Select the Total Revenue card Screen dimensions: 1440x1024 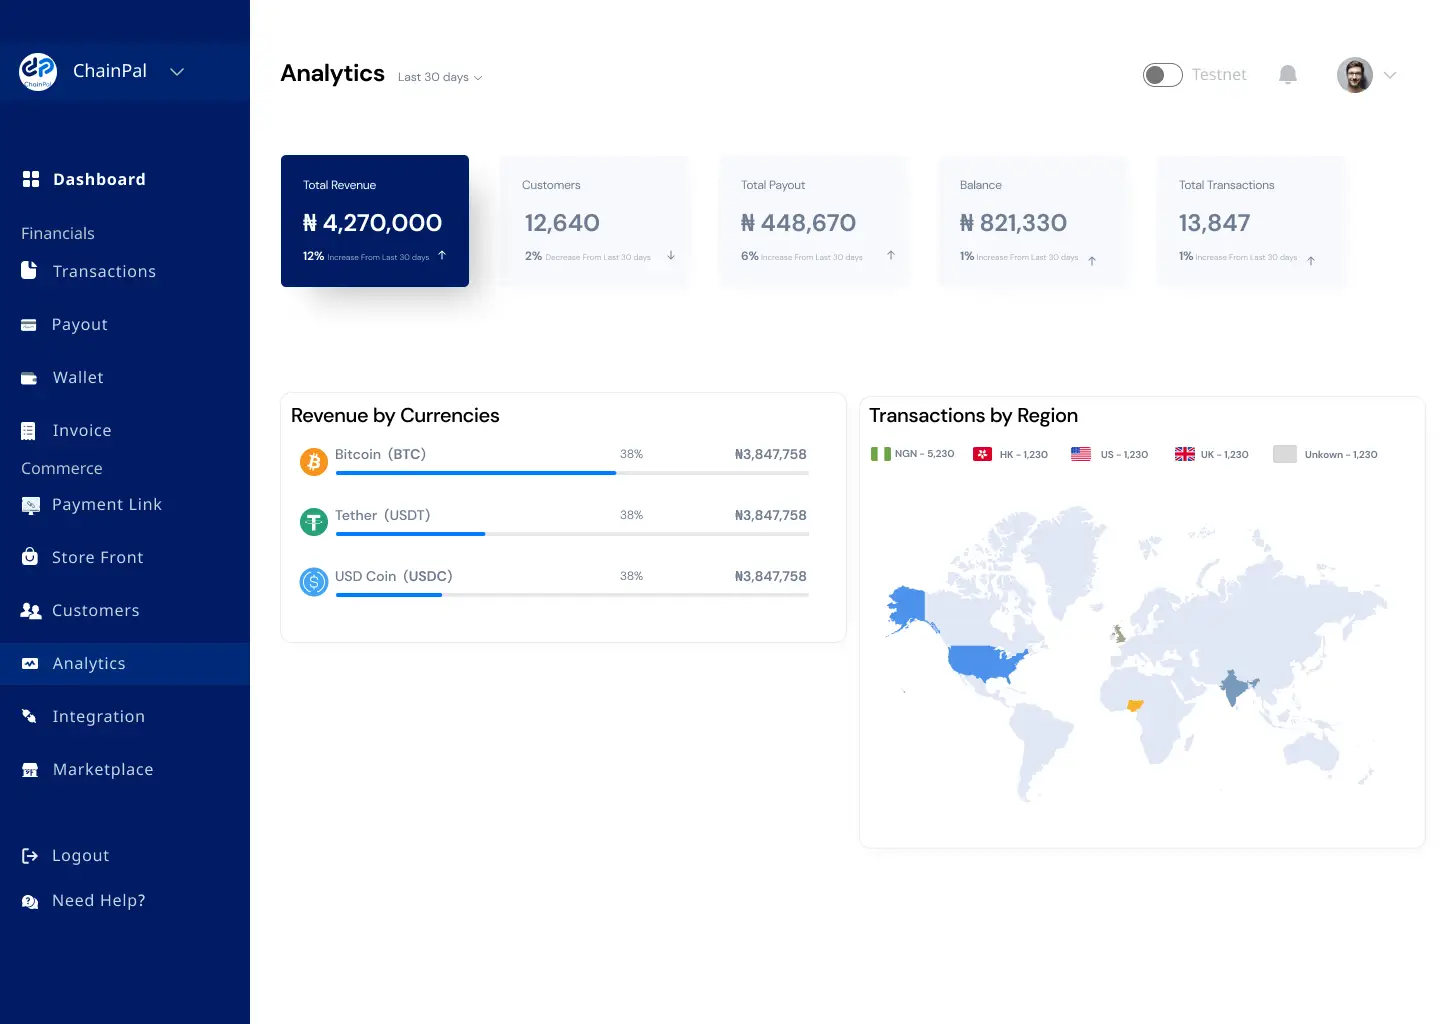[x=375, y=221]
